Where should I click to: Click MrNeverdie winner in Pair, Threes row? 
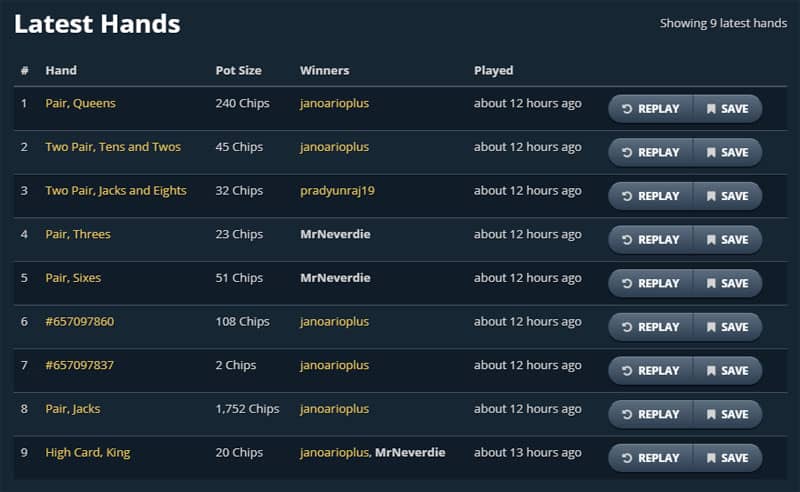click(335, 234)
